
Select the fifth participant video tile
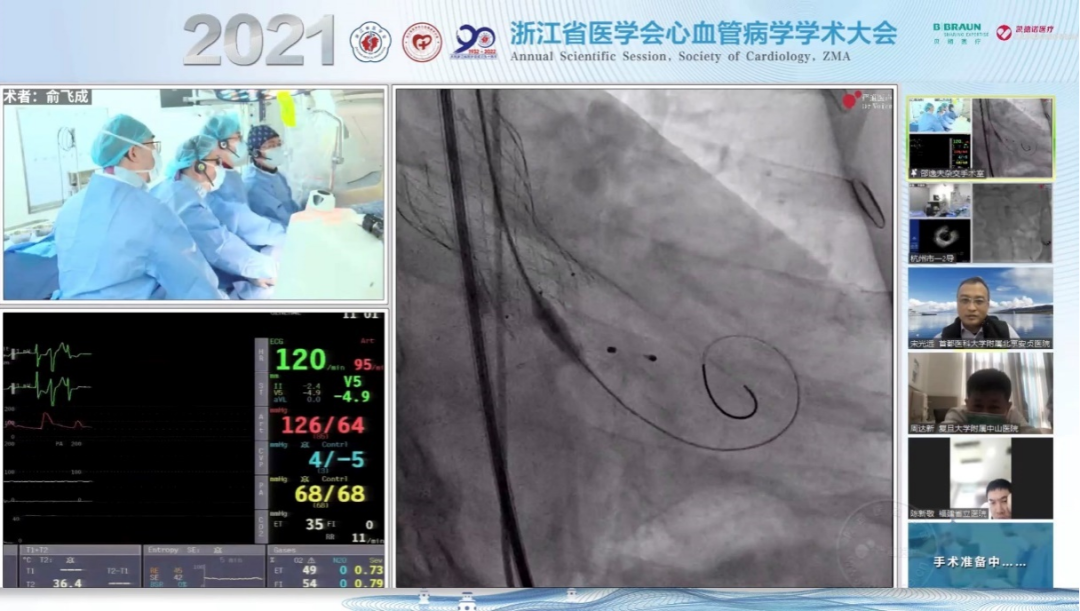pos(980,478)
